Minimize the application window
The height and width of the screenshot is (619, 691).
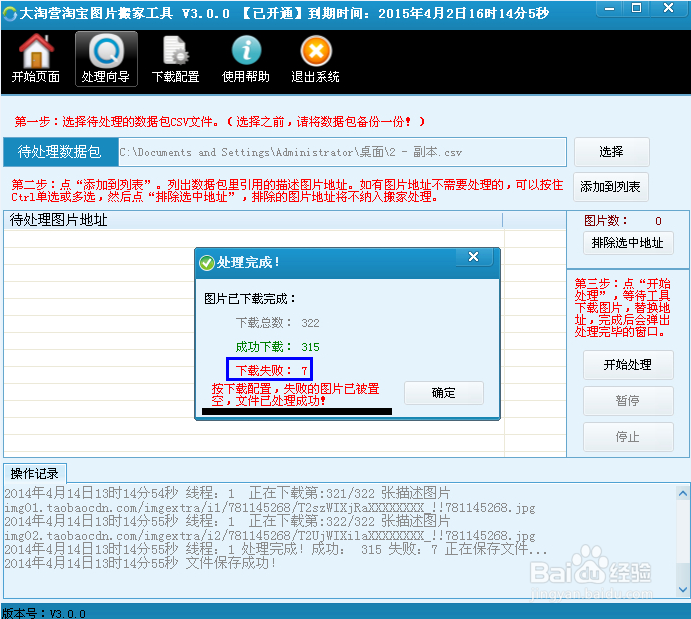609,9
